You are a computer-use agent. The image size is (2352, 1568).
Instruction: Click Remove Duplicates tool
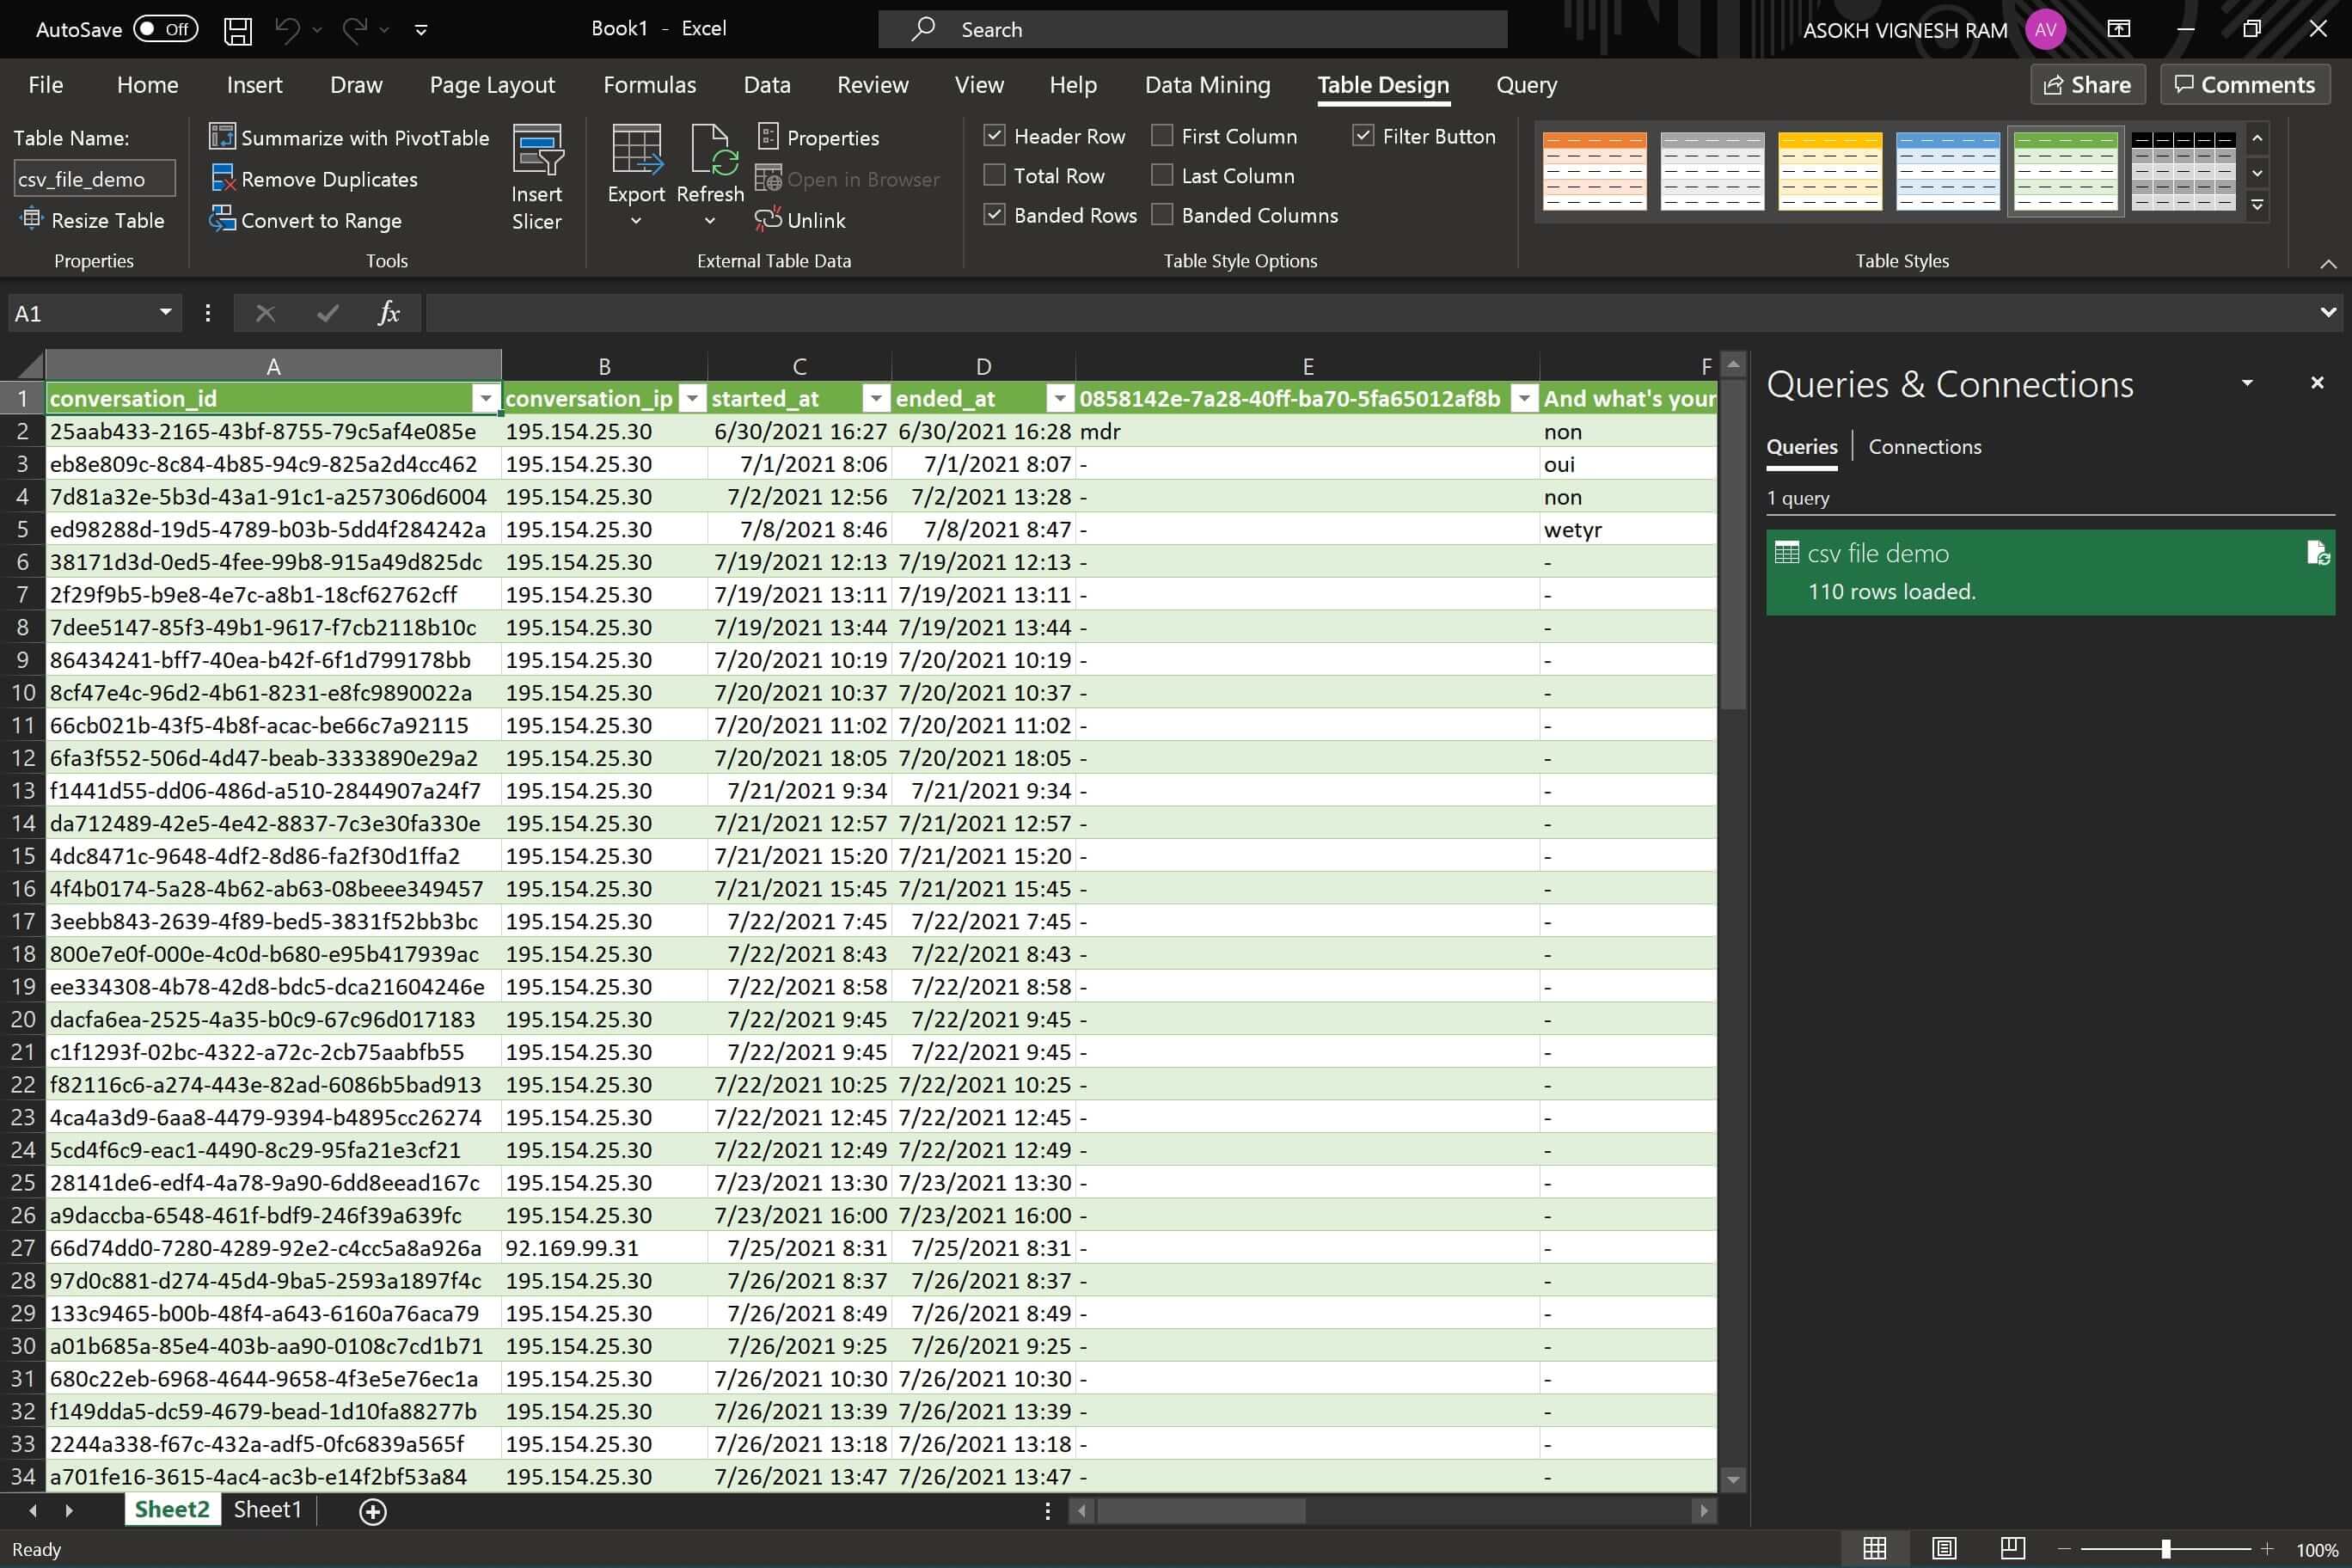tap(314, 179)
